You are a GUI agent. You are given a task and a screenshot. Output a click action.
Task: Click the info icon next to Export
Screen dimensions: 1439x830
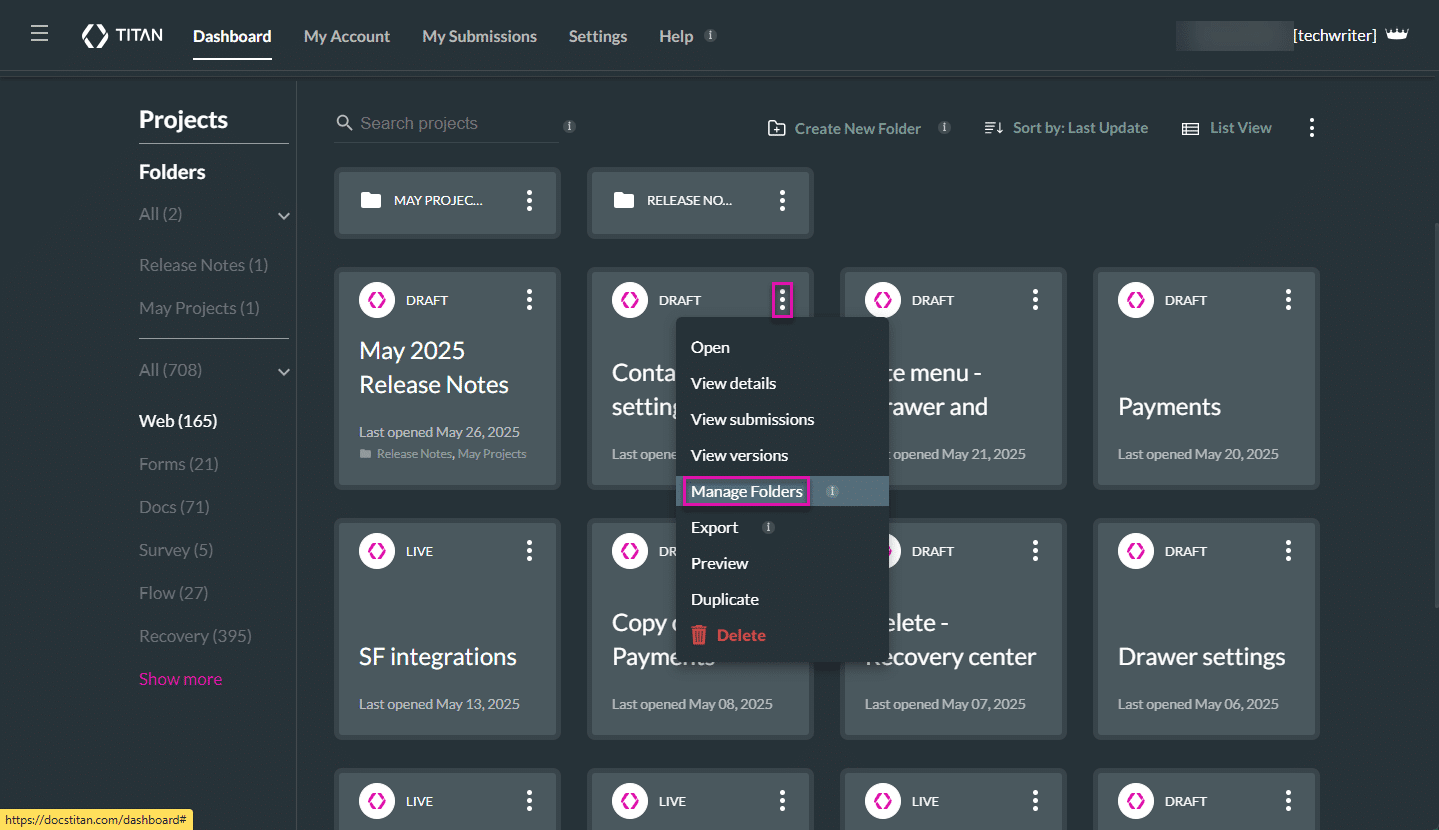(x=768, y=526)
